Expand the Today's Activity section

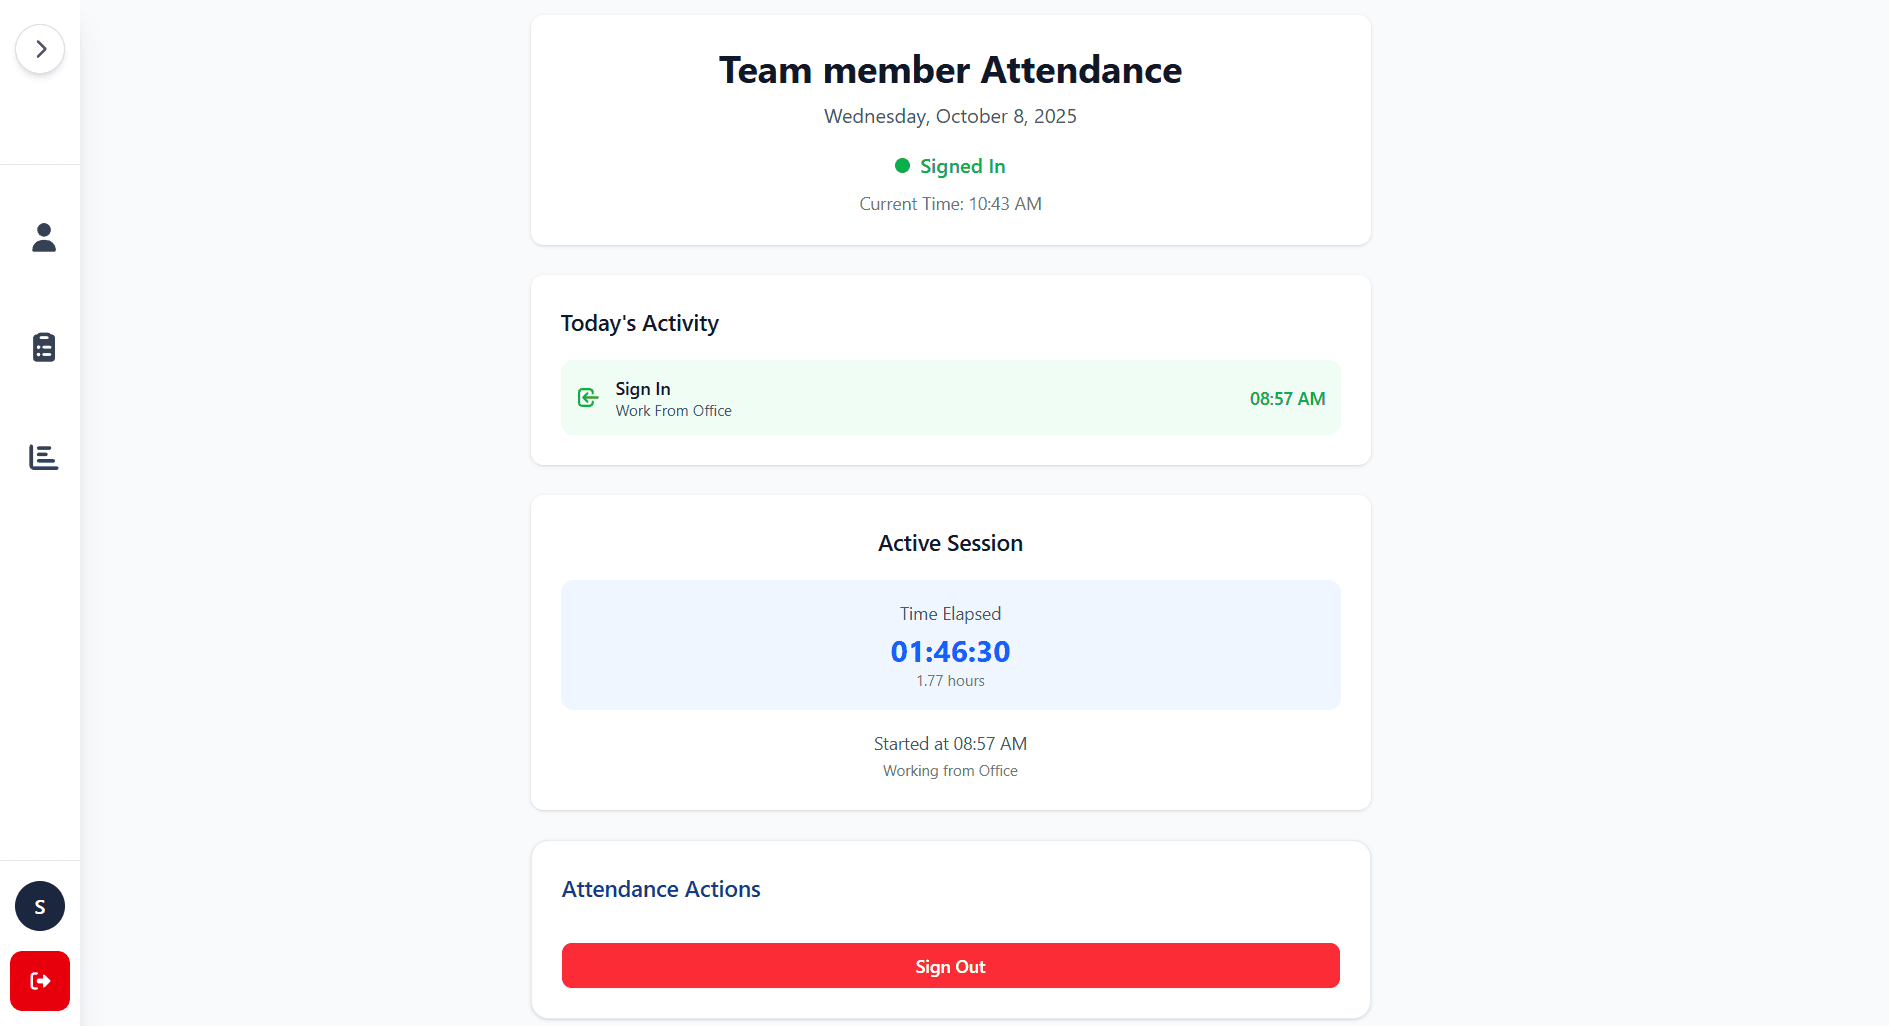pyautogui.click(x=639, y=322)
